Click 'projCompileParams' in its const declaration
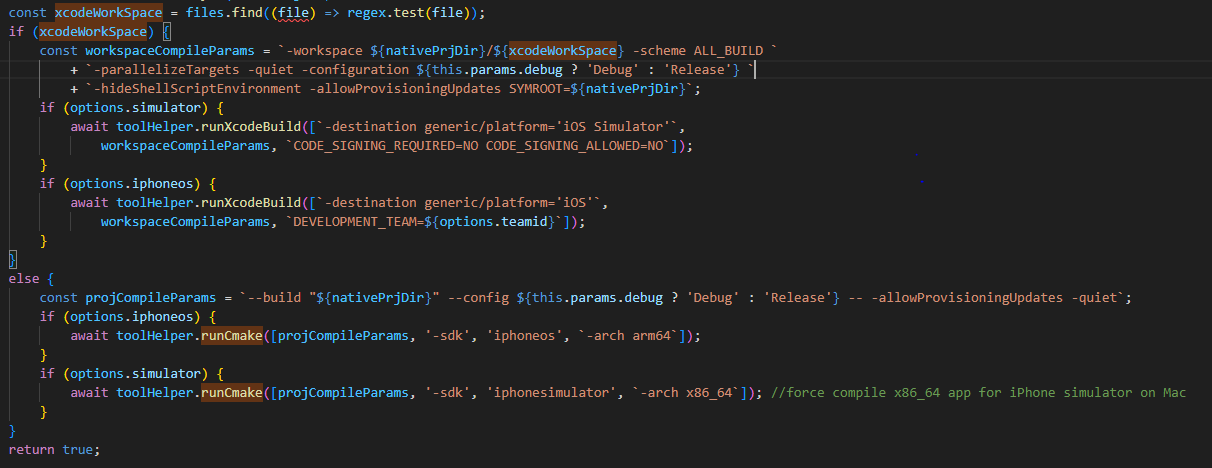The height and width of the screenshot is (468, 1212). tap(150, 297)
